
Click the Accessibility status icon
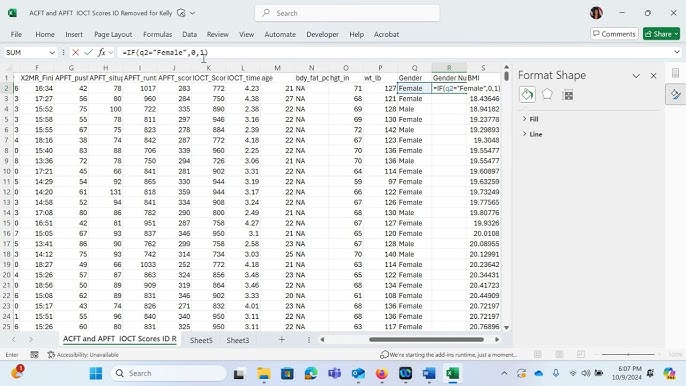click(x=51, y=354)
